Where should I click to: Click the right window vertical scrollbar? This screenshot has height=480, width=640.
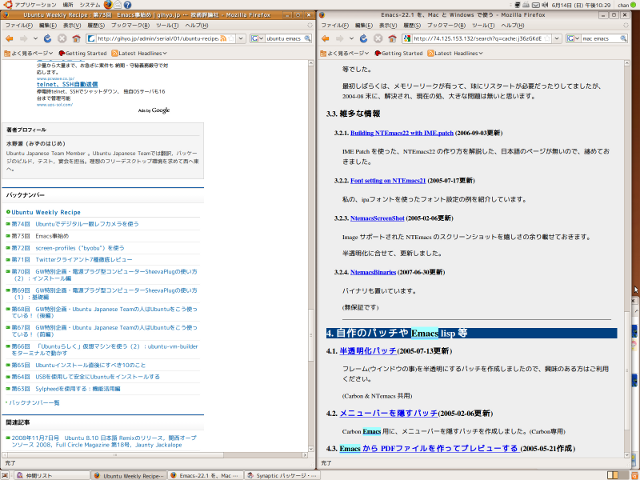coord(627,257)
